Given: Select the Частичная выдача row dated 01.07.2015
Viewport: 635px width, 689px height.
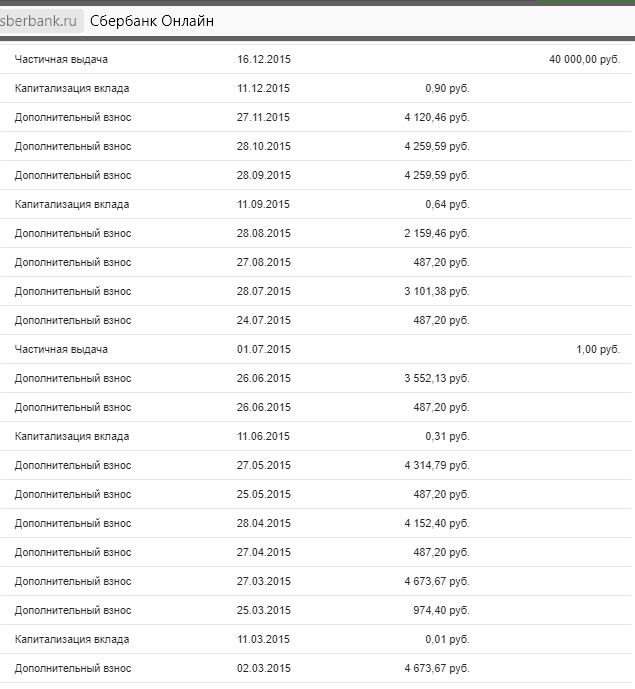Looking at the screenshot, I should coord(61,350).
